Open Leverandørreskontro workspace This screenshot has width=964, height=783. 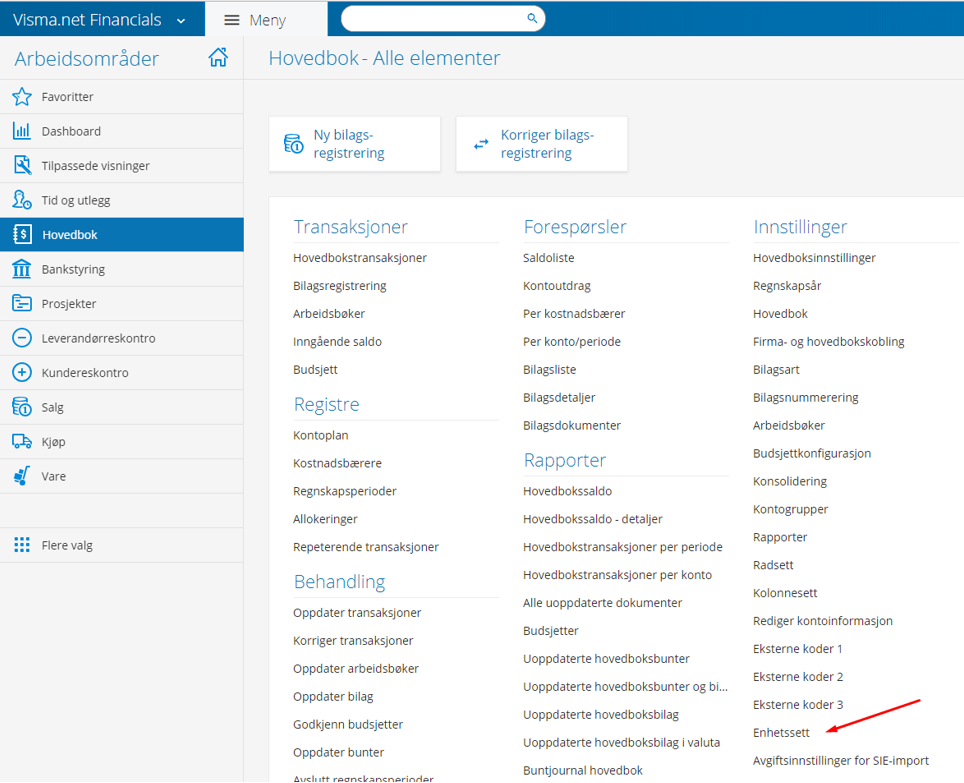point(122,337)
